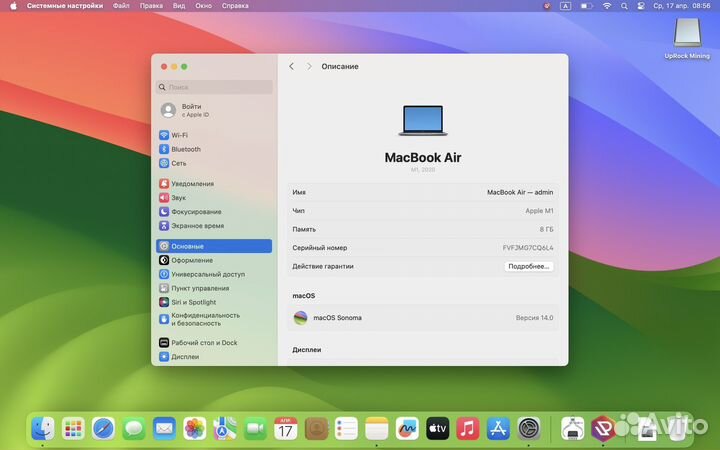Open Bluetooth settings in the sidebar
Image resolution: width=720 pixels, height=450 pixels.
[x=214, y=149]
